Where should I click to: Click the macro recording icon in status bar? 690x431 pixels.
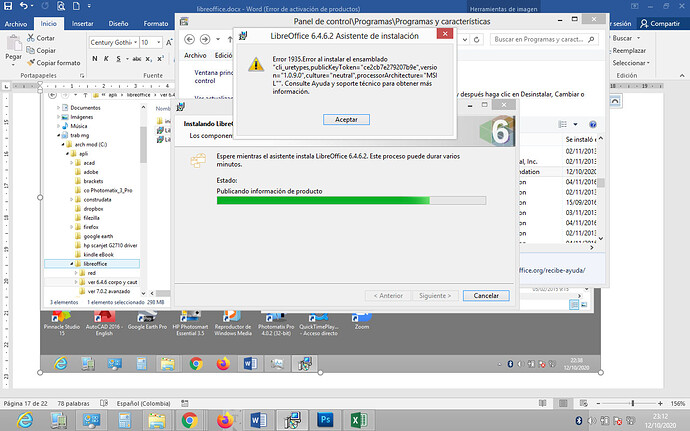185,403
